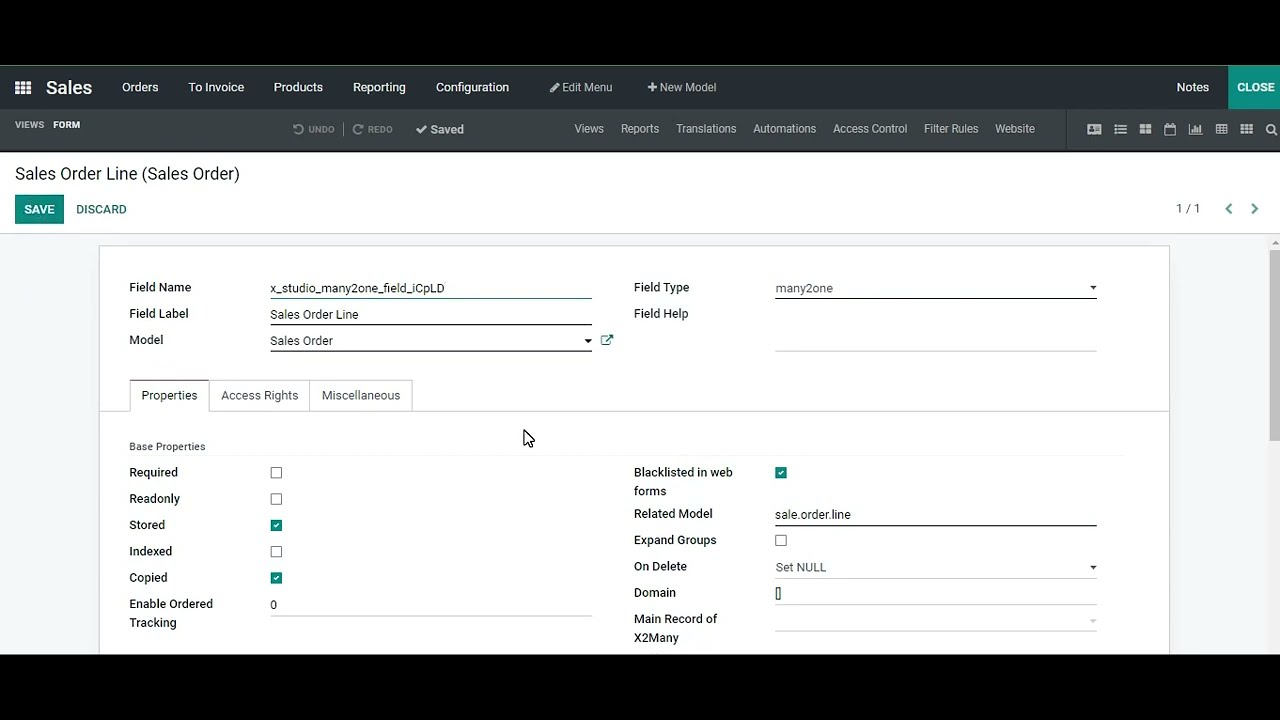Viewport: 1280px width, 720px height.
Task: Enable the Readonly checkbox
Action: (x=276, y=499)
